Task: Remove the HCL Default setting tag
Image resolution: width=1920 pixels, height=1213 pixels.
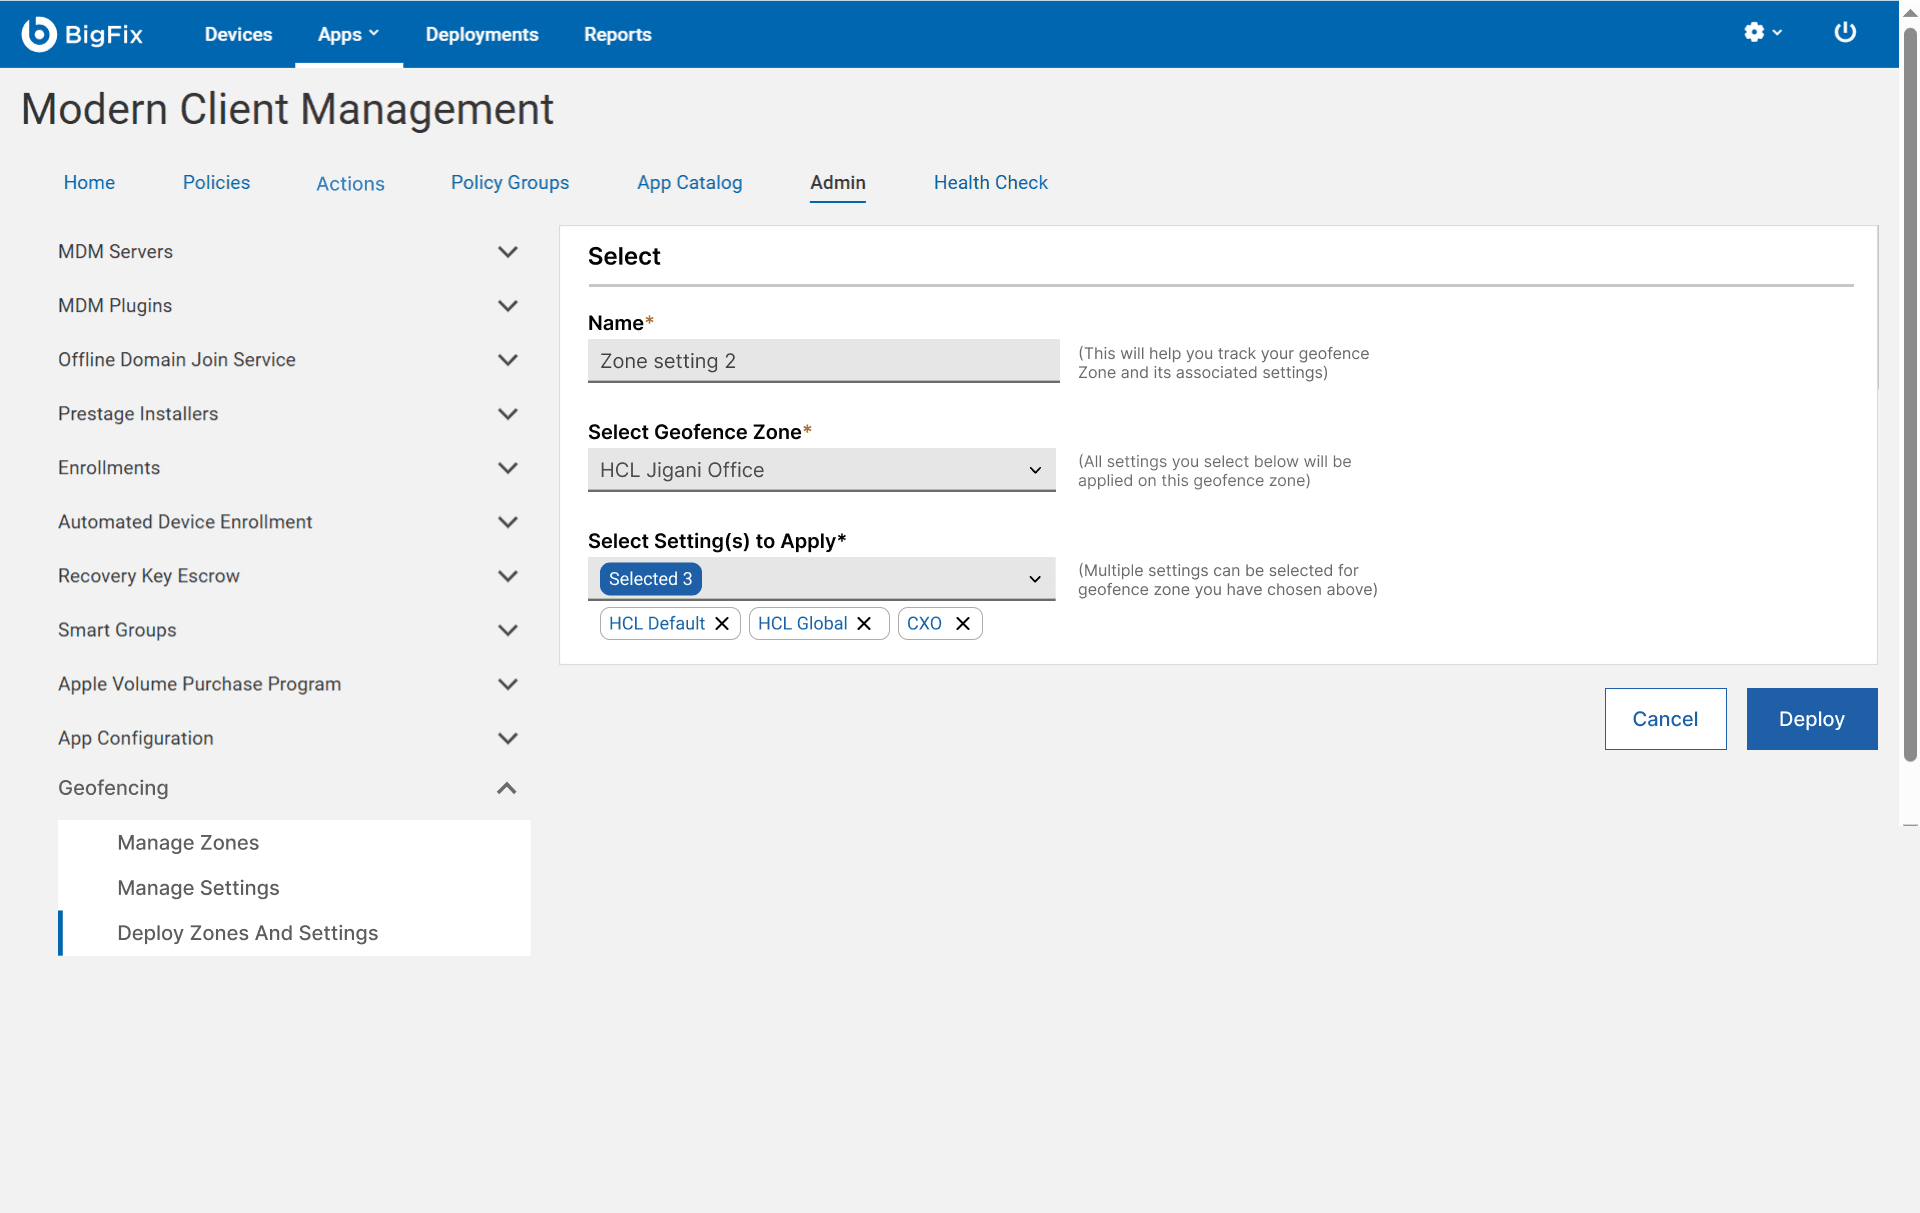Action: pos(722,624)
